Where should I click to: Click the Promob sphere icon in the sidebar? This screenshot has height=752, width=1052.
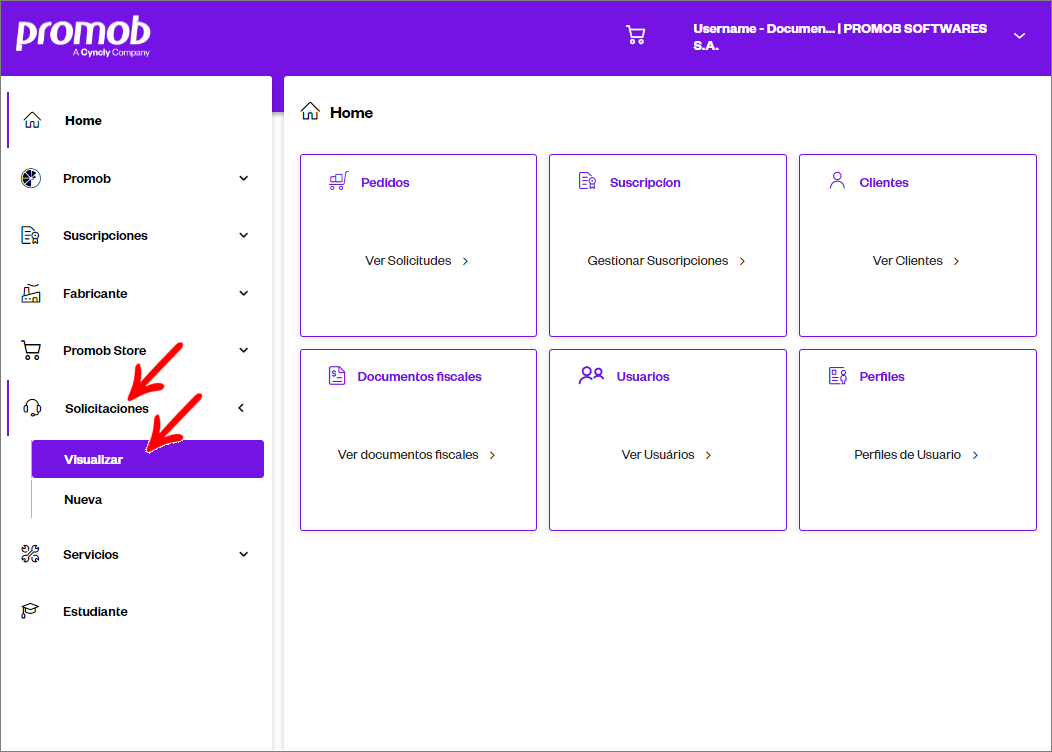(x=31, y=178)
